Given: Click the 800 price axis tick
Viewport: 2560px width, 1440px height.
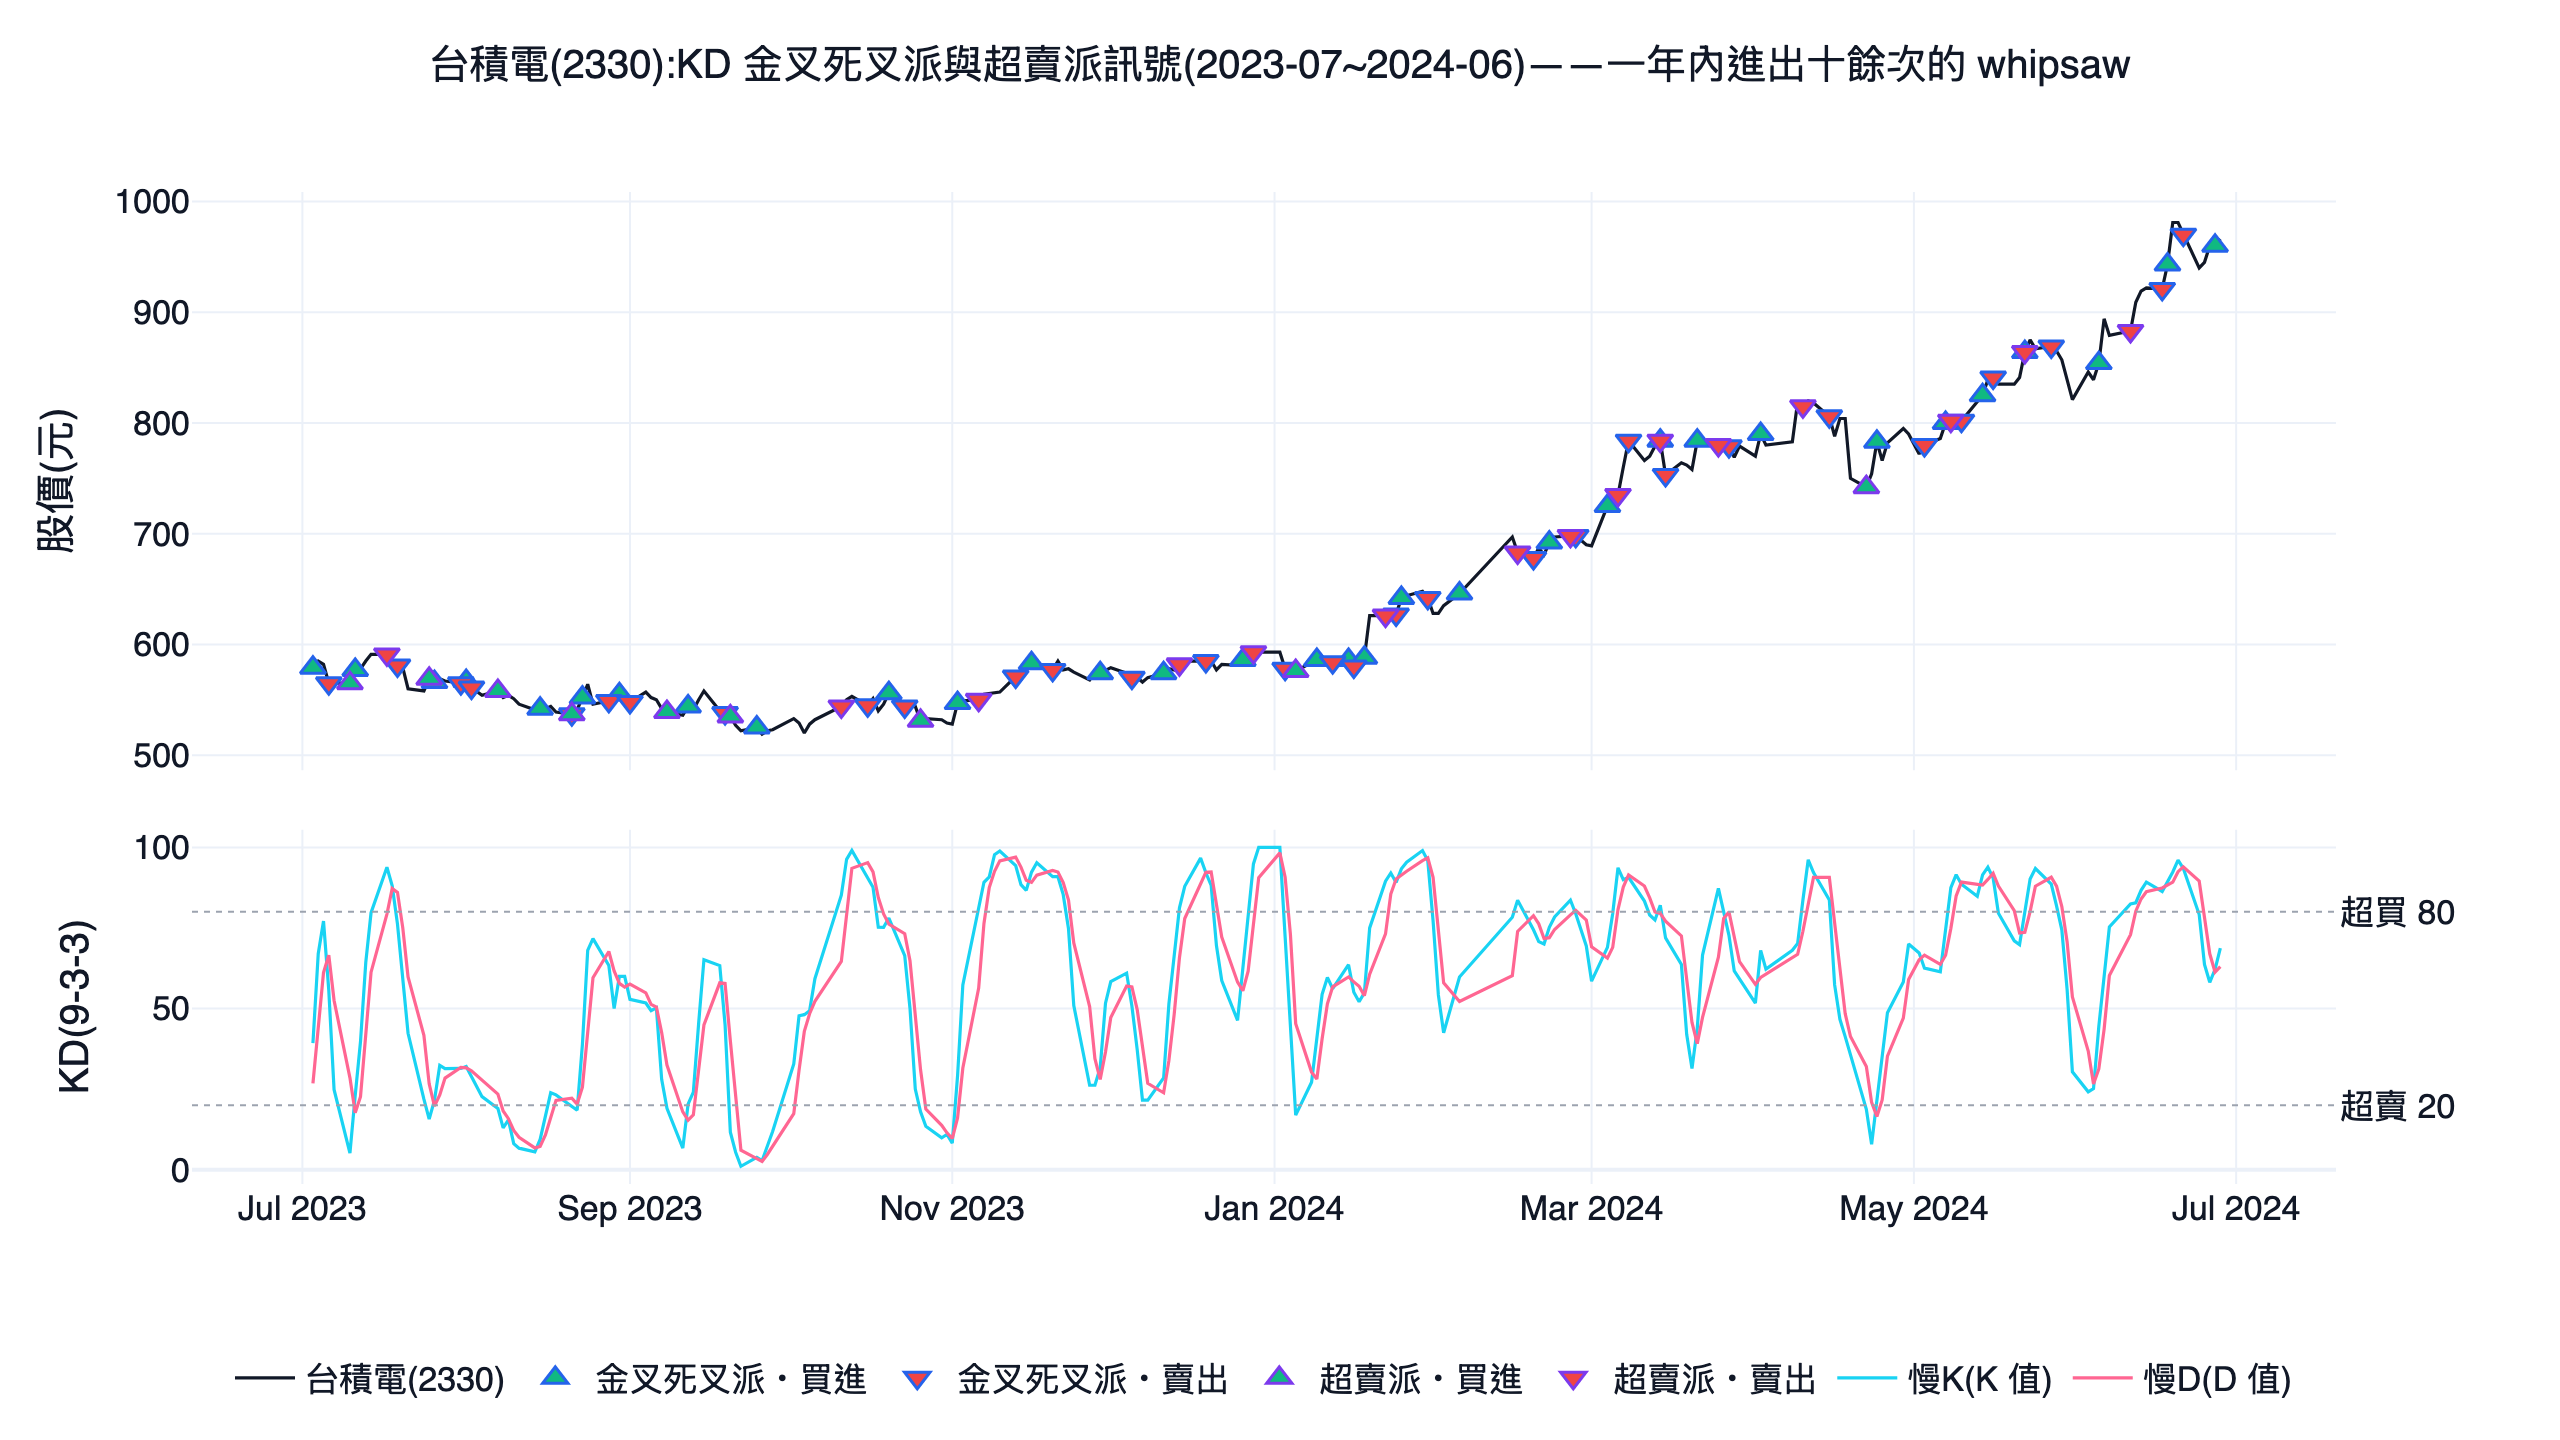Looking at the screenshot, I should pos(161,424).
